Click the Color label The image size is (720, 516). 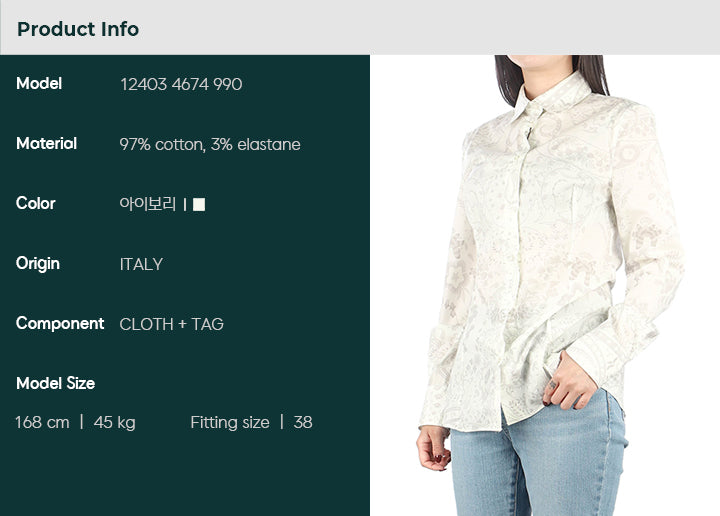point(36,203)
